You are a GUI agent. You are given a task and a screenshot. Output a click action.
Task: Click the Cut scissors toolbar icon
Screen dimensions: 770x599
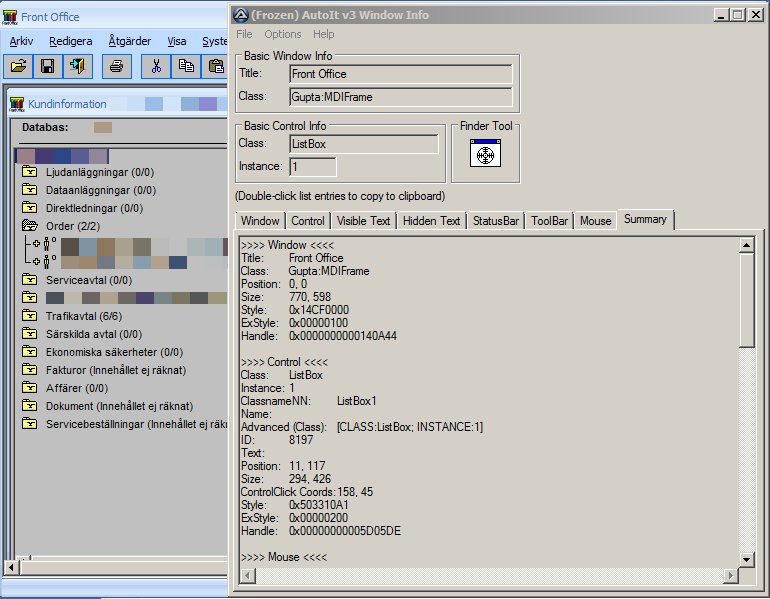click(x=156, y=67)
